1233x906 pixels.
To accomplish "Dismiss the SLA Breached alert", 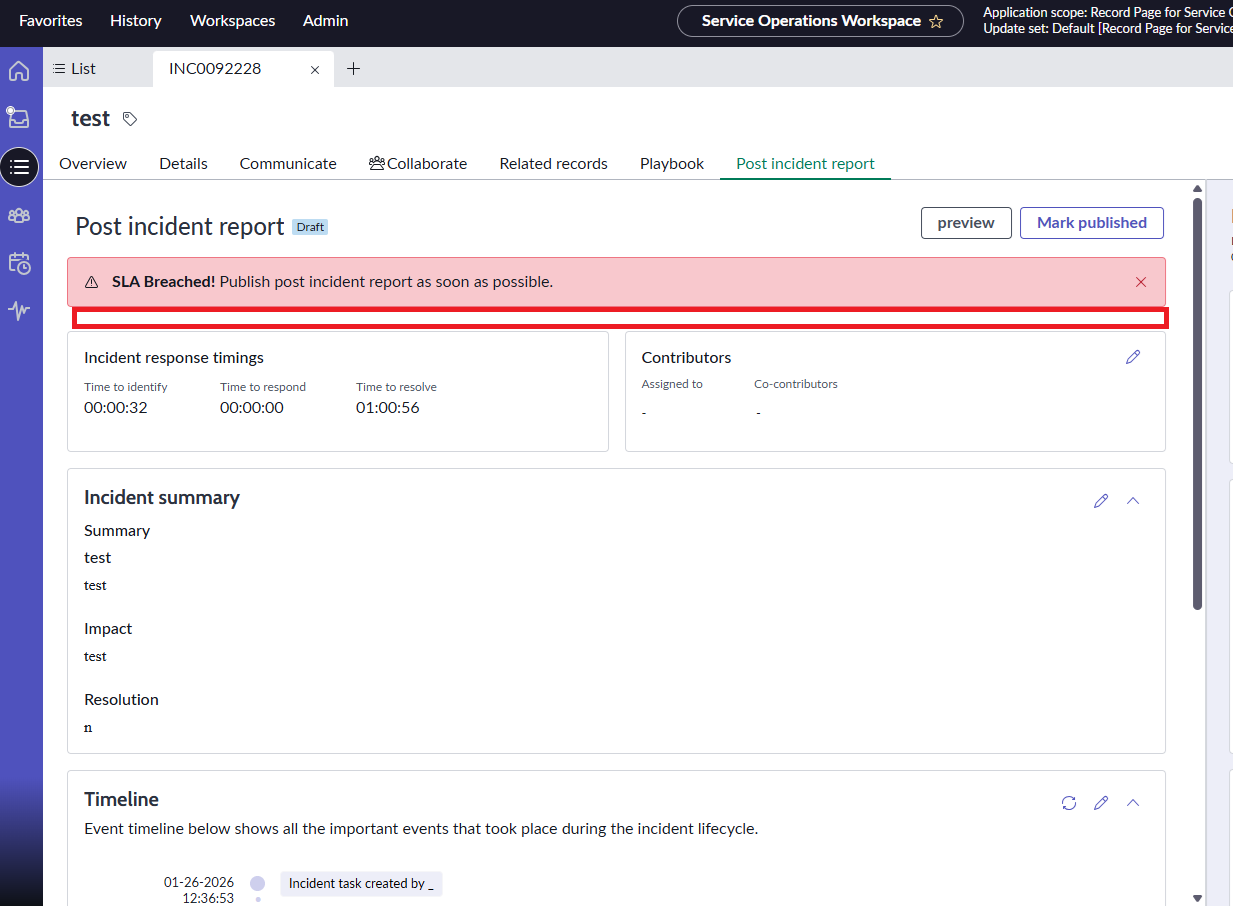I will 1141,282.
